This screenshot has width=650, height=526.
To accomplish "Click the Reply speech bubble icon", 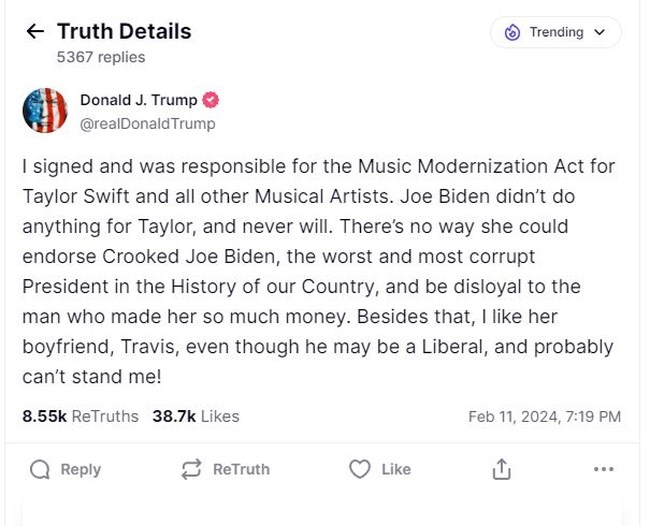I will pyautogui.click(x=40, y=469).
